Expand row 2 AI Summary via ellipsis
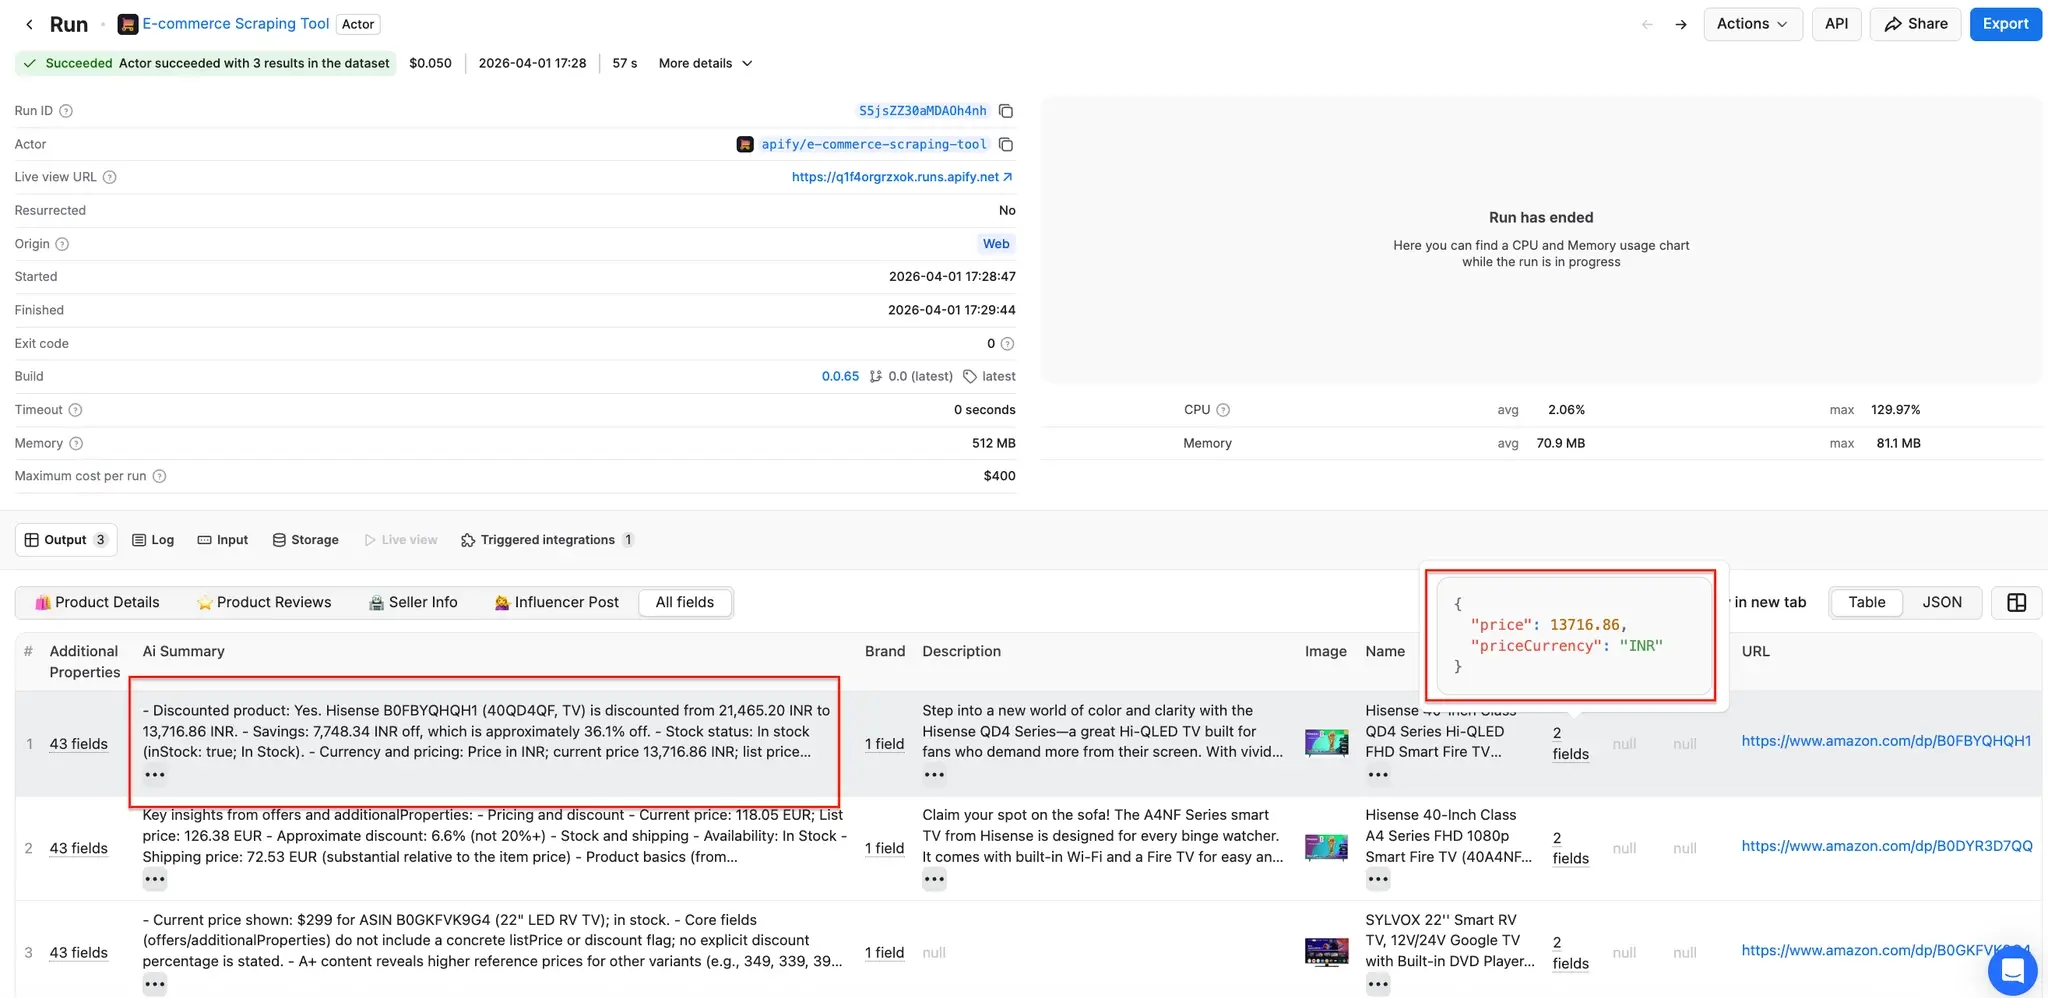The width and height of the screenshot is (2048, 998). (x=155, y=879)
